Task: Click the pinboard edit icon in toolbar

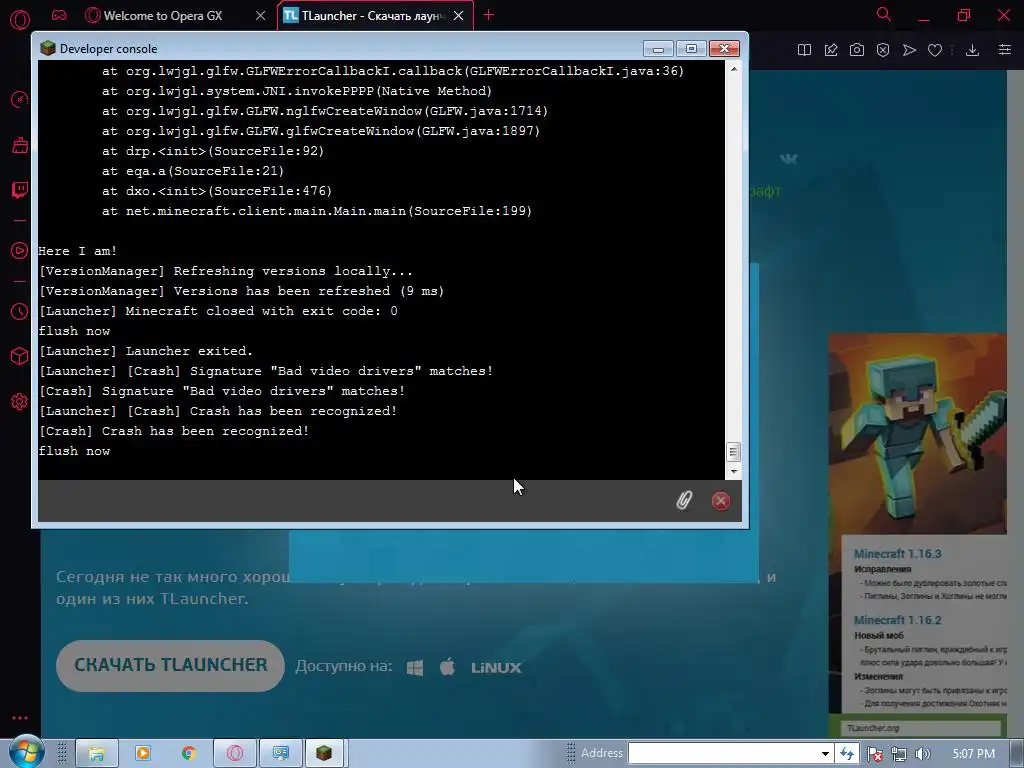Action: point(831,50)
